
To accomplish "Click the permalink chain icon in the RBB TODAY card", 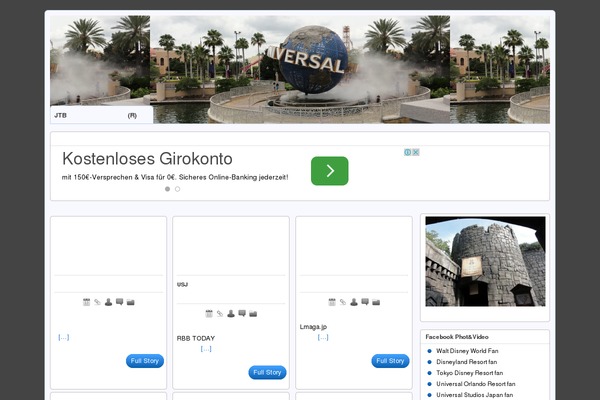I will (220, 313).
